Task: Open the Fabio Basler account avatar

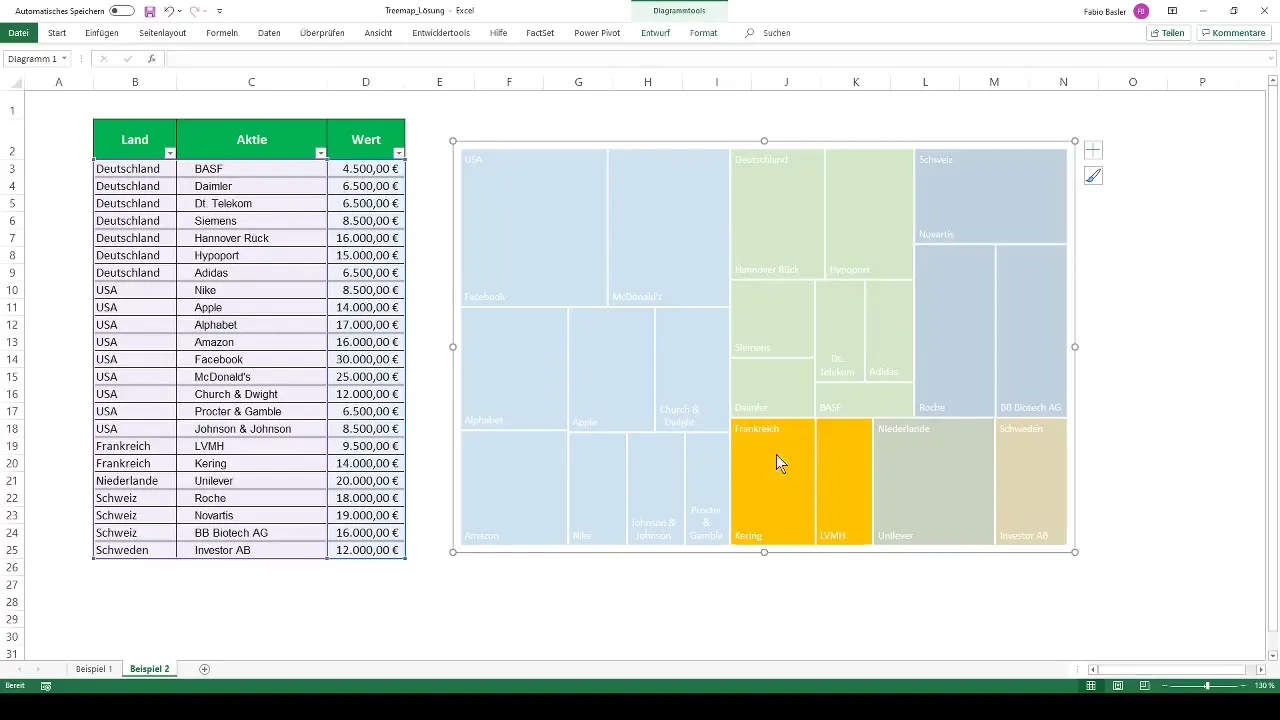Action: point(1141,11)
